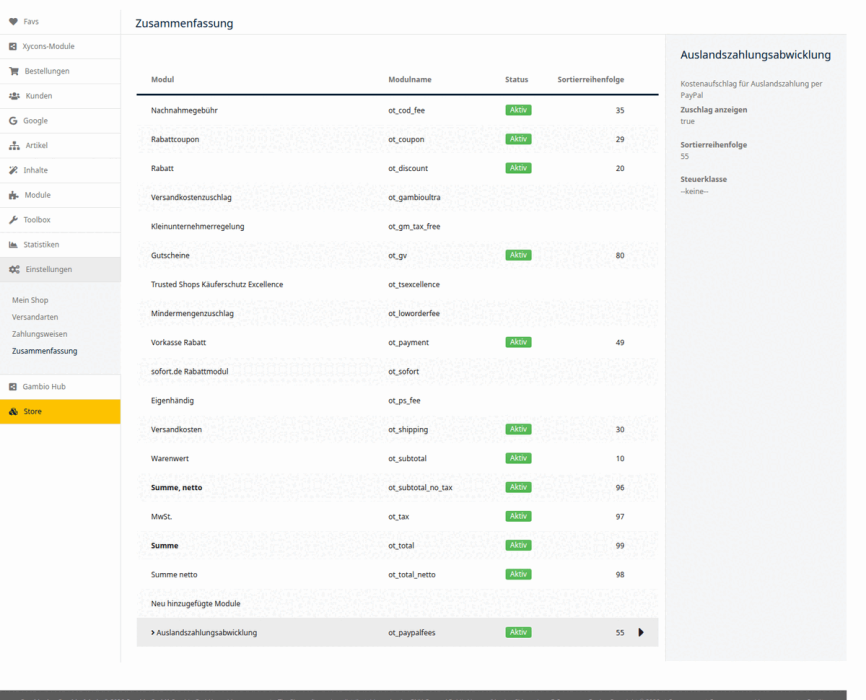Click the arrow icon in Auslandszahlungsabwicklung row
Image resolution: width=866 pixels, height=700 pixels.
point(641,633)
